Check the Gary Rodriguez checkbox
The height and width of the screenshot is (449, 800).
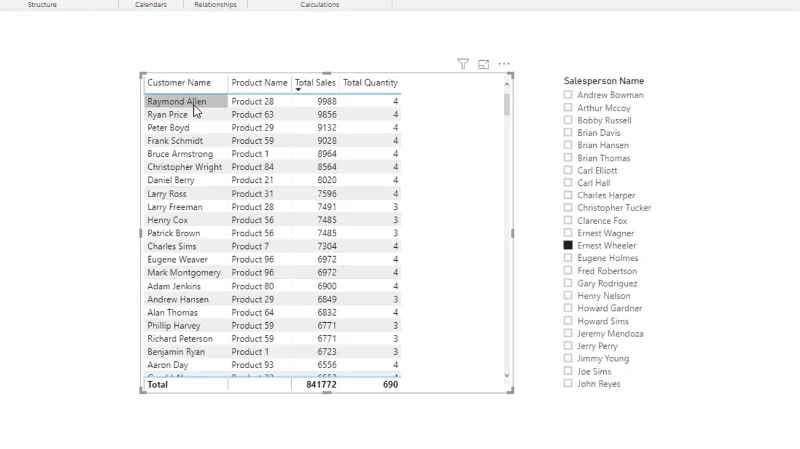coord(568,283)
